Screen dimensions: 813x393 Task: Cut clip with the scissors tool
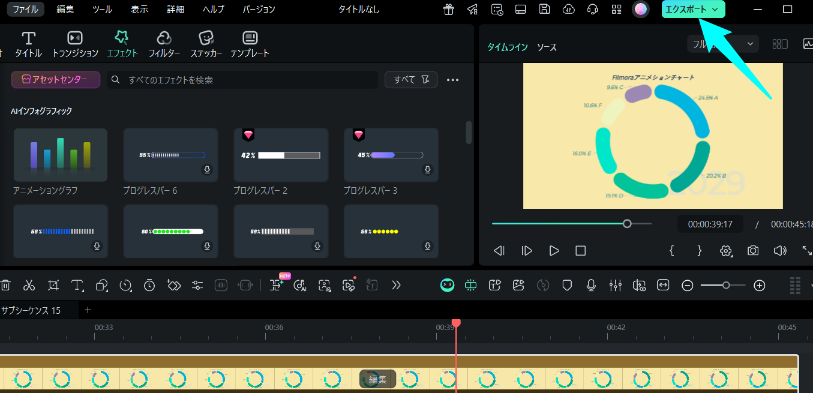(29, 285)
